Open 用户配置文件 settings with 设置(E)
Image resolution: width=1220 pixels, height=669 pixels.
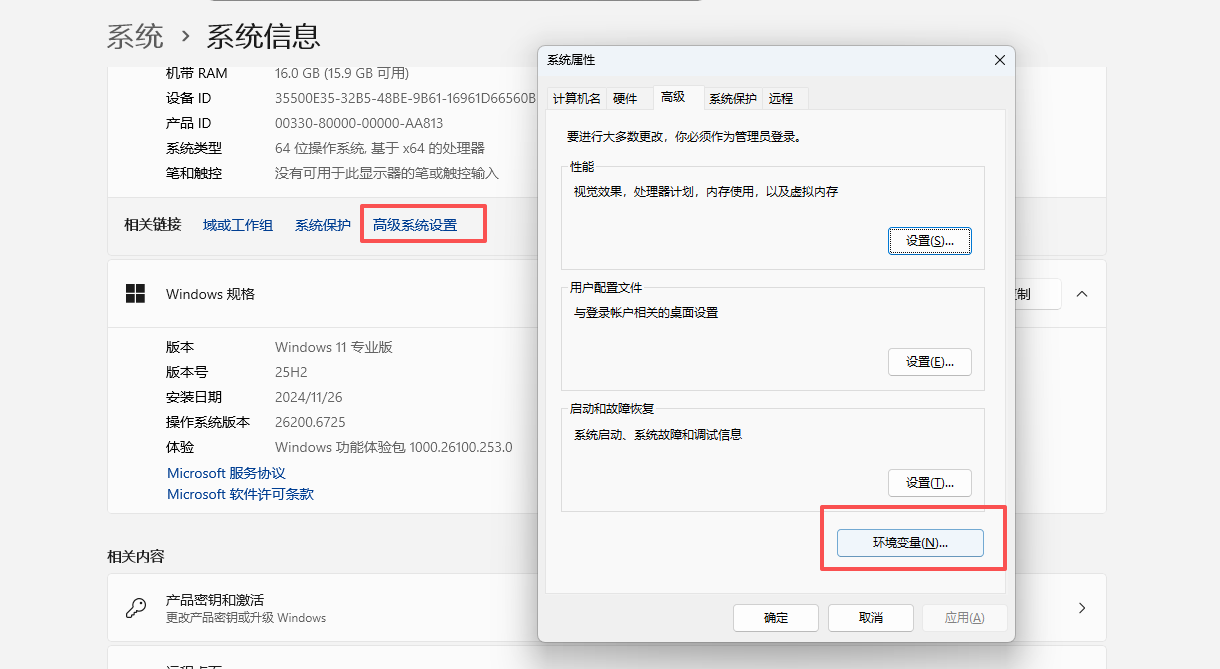pyautogui.click(x=929, y=362)
